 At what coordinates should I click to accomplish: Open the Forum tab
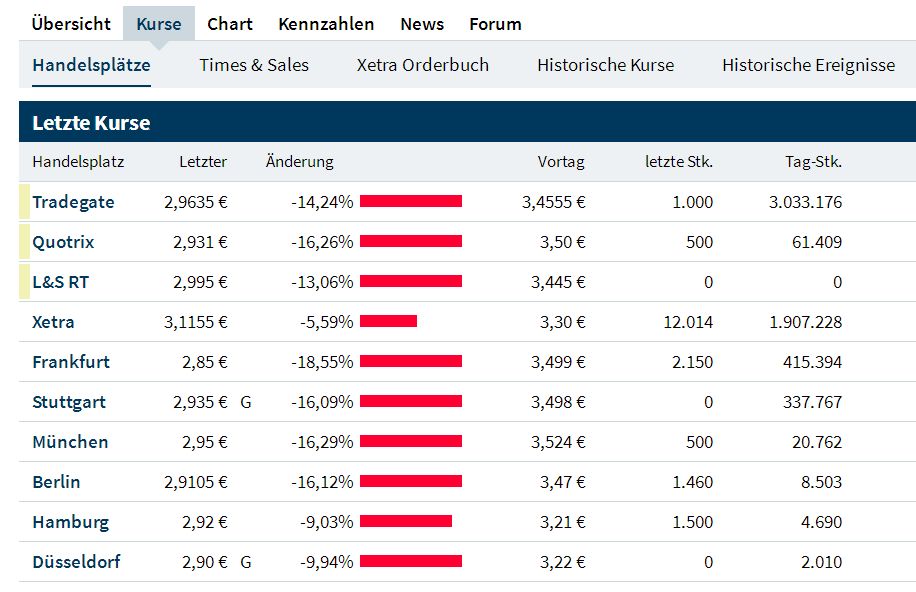tap(495, 24)
